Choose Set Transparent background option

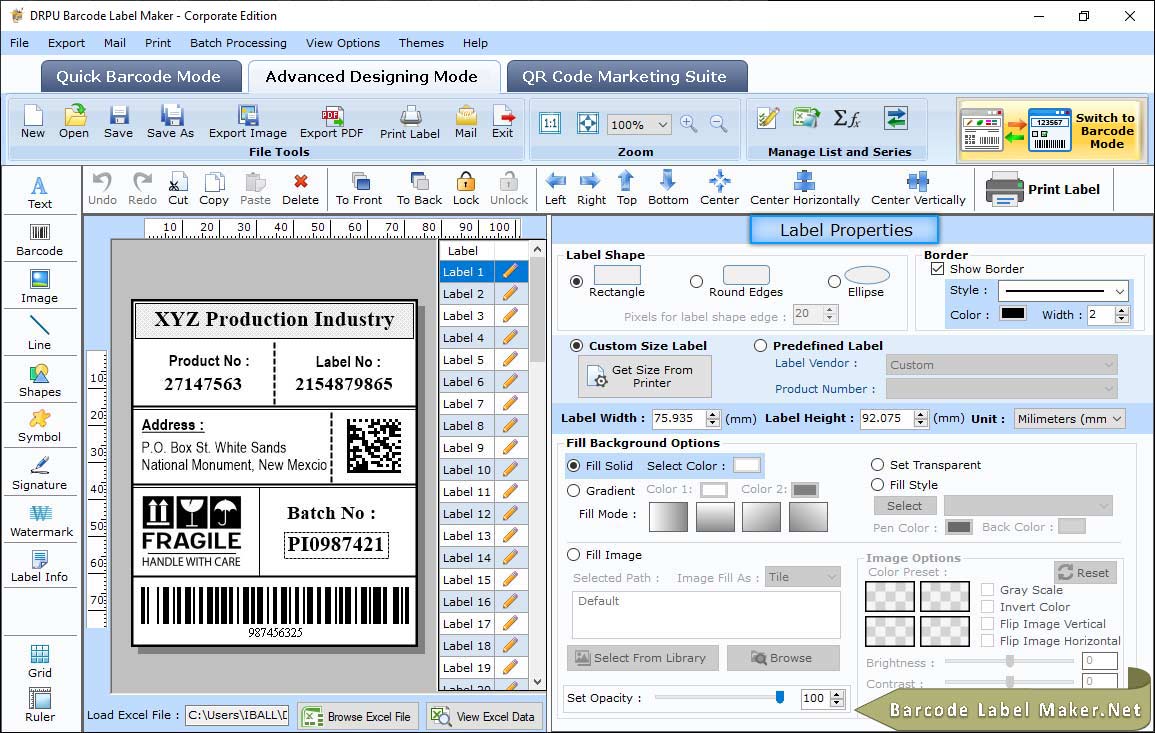pos(877,465)
